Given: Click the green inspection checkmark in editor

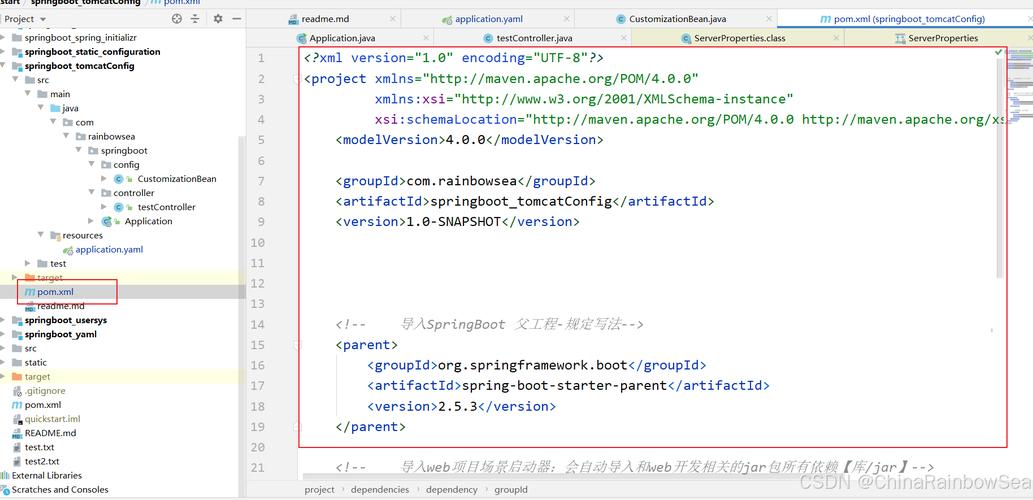Looking at the screenshot, I should 998,52.
